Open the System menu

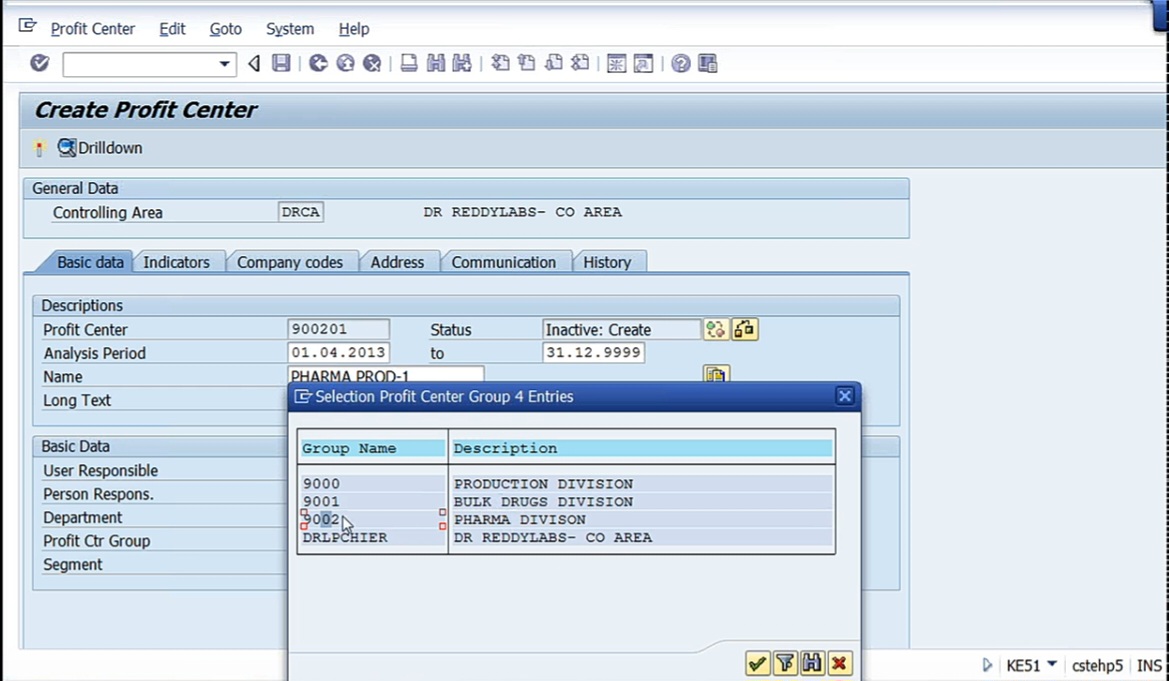[x=290, y=29]
